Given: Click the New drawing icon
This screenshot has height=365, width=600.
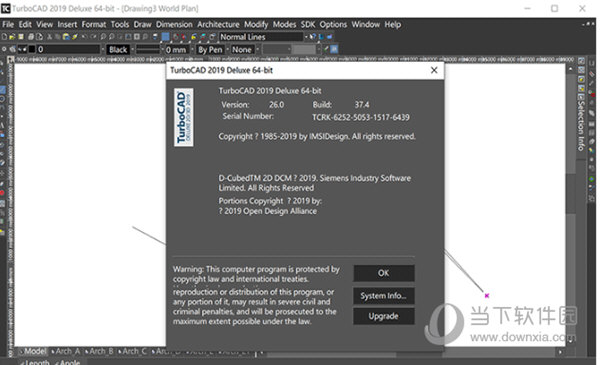Looking at the screenshot, I should [4, 37].
